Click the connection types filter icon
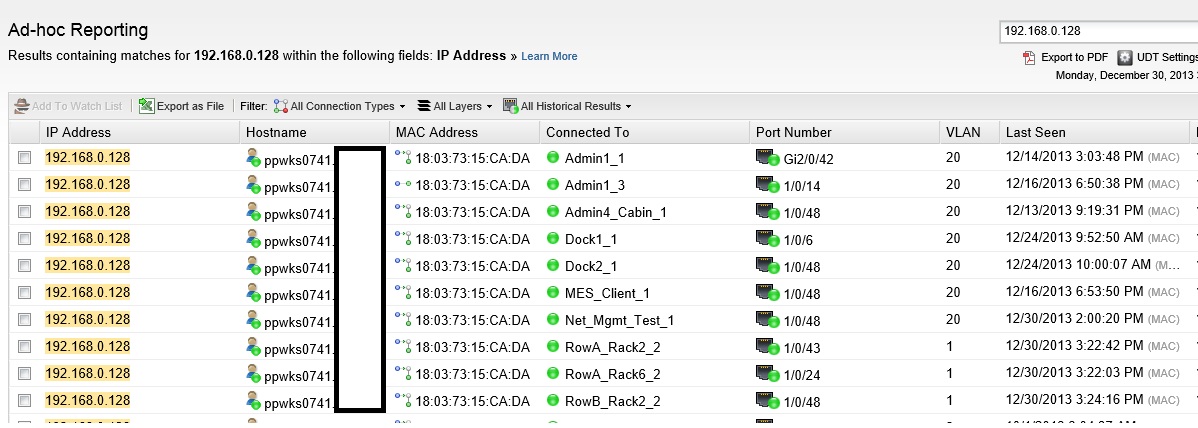The image size is (1198, 428). (x=280, y=106)
